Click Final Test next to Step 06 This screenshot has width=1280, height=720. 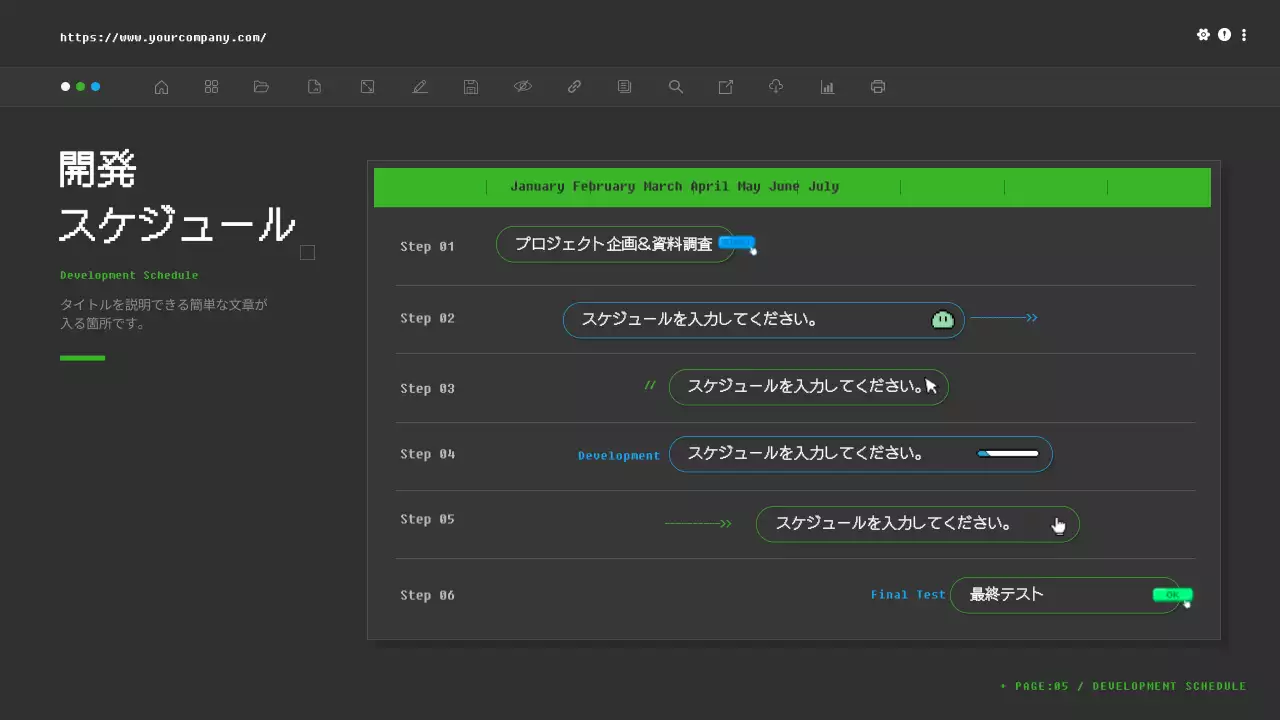point(908,594)
